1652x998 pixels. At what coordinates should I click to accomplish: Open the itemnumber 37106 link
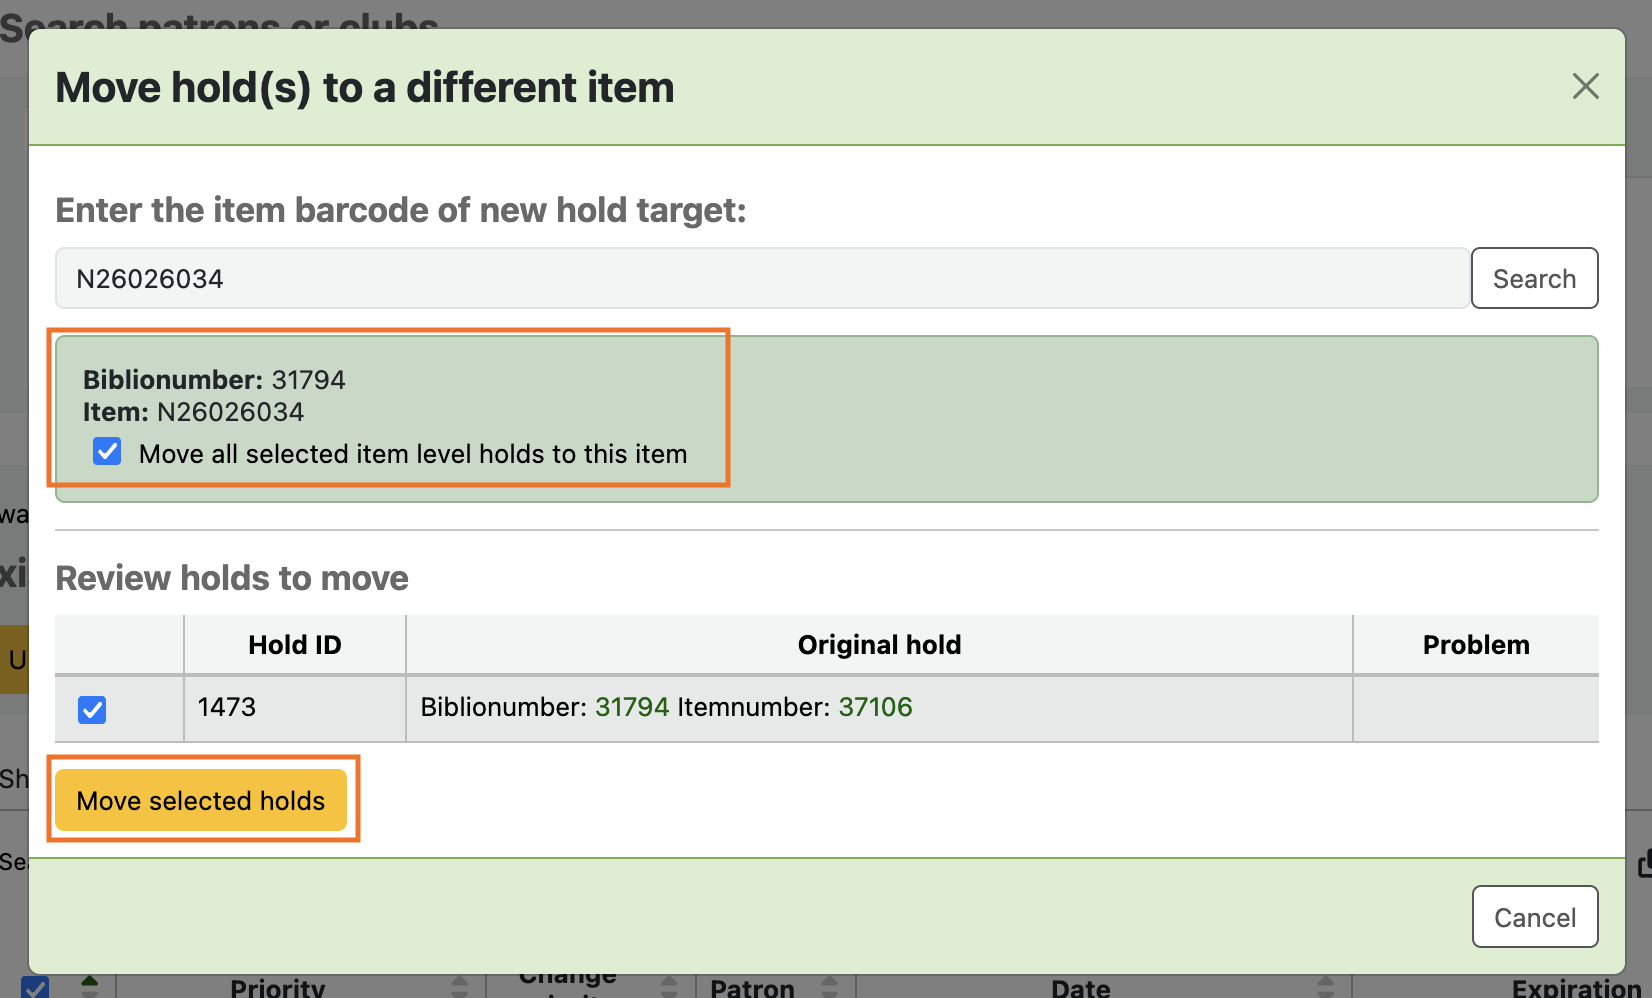[x=875, y=707]
